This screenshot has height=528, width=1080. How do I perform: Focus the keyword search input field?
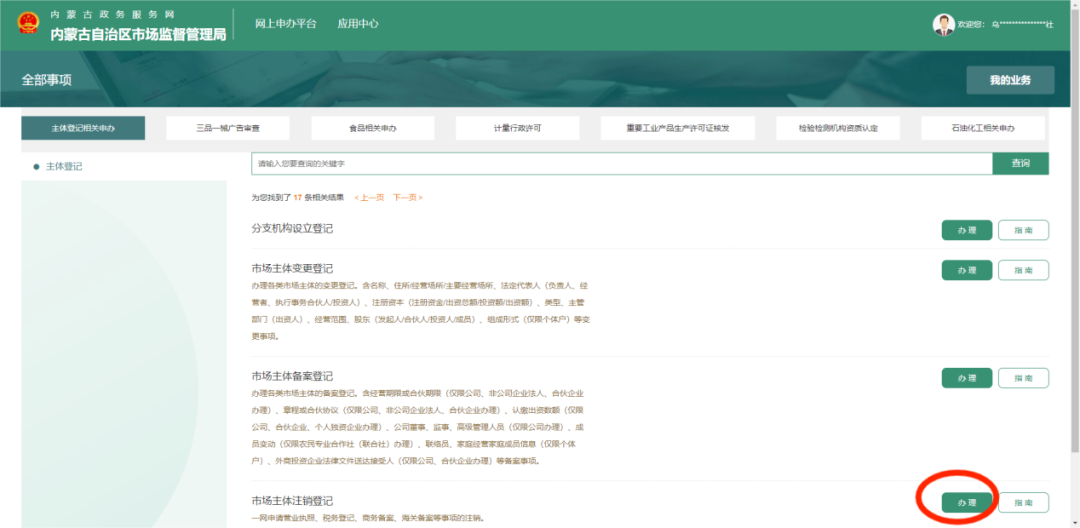[x=622, y=164]
